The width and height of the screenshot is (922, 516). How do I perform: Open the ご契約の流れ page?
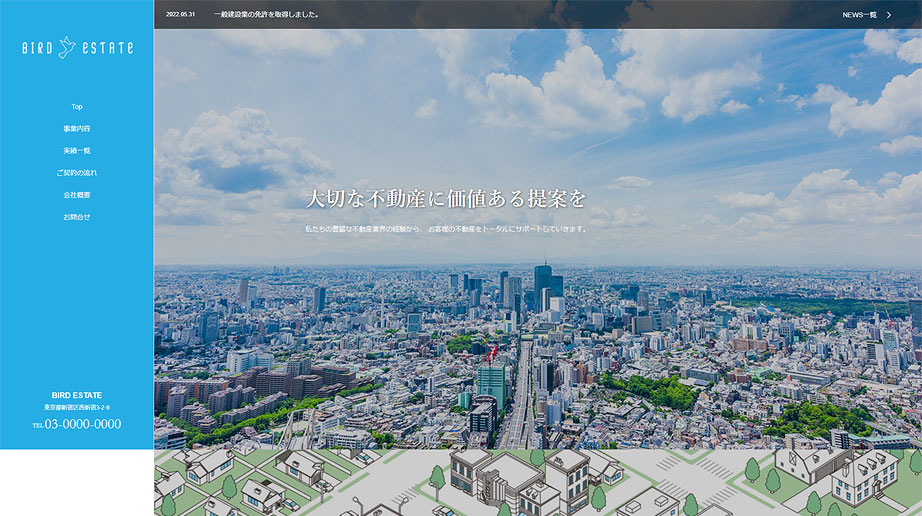tap(77, 173)
